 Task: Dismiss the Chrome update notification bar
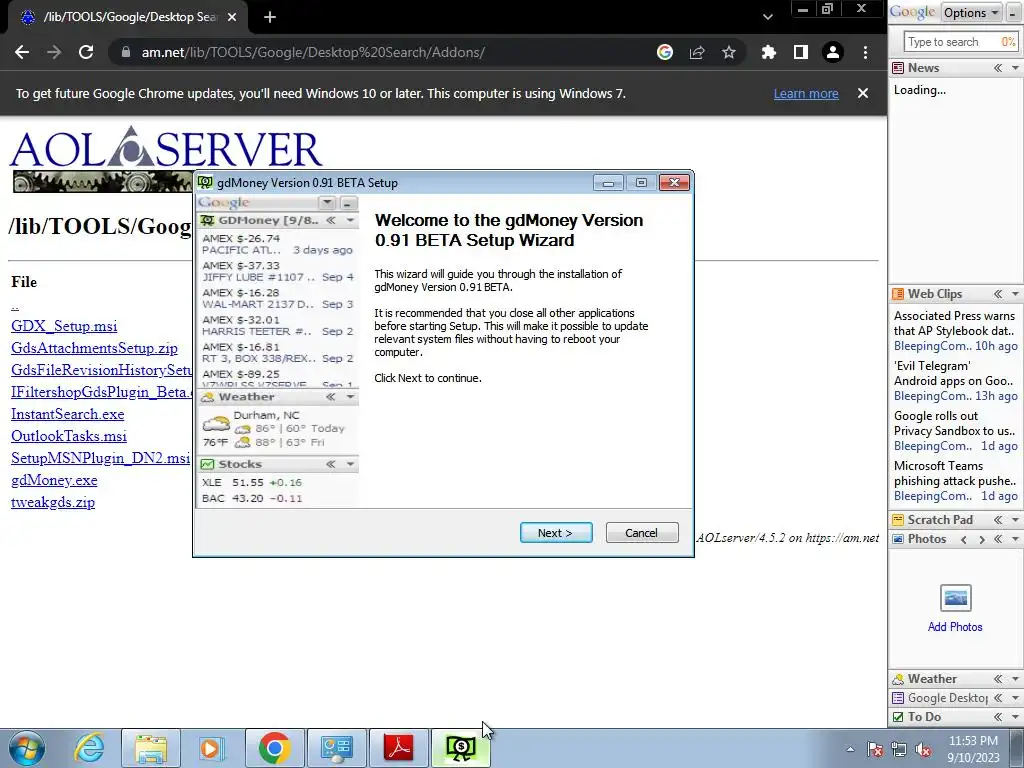tap(863, 93)
